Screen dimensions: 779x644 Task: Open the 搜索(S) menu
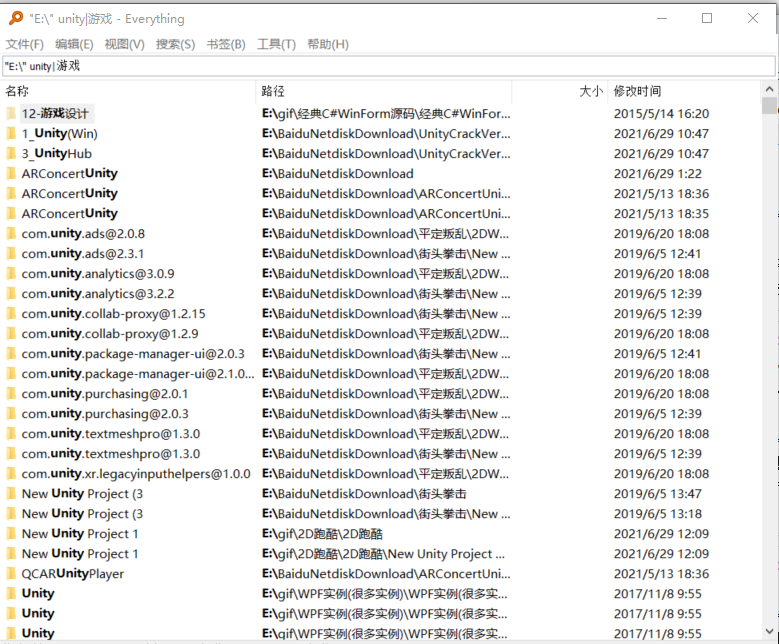[x=175, y=44]
